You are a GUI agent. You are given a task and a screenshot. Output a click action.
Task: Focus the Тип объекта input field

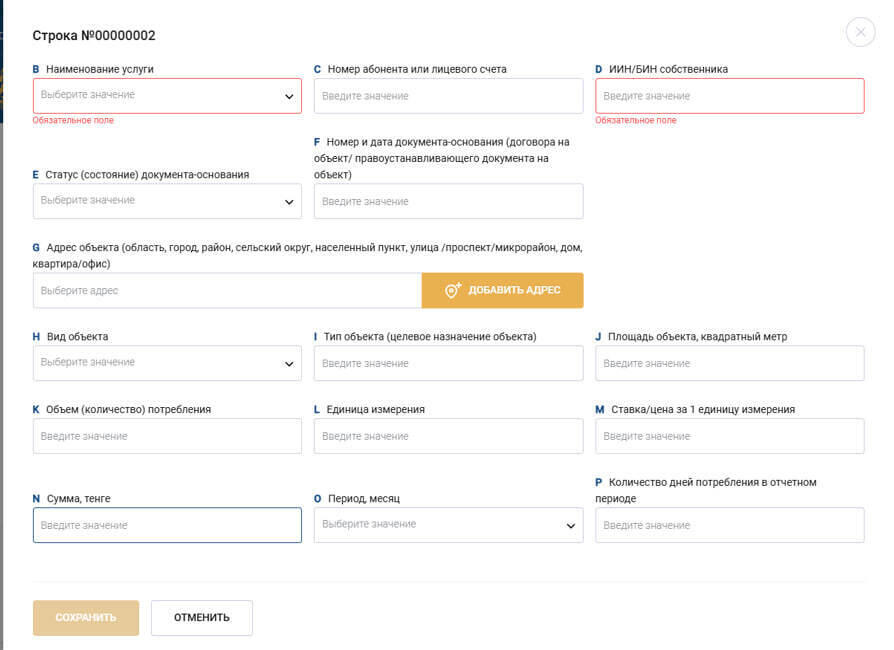(x=448, y=363)
